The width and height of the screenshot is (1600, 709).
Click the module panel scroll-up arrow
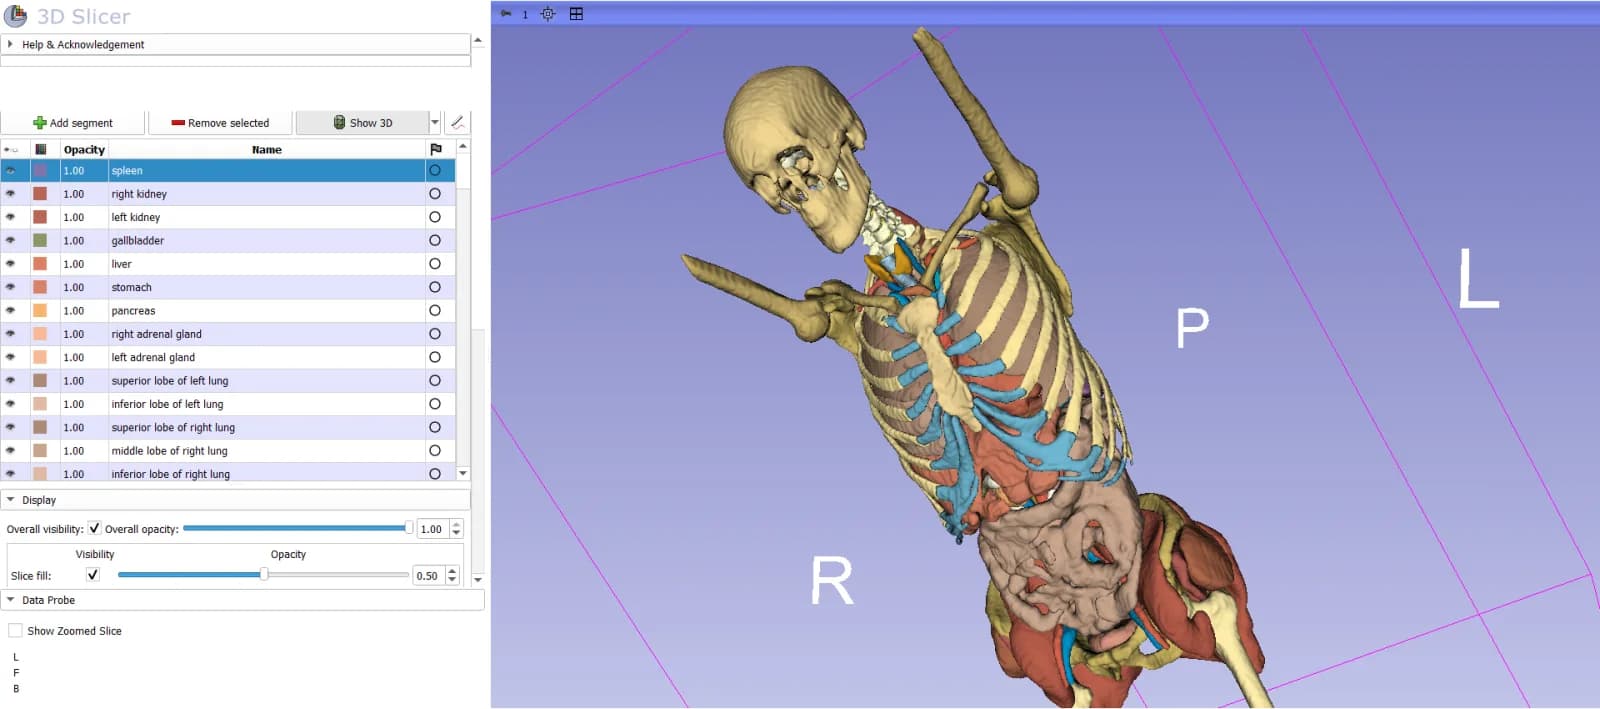pos(478,41)
